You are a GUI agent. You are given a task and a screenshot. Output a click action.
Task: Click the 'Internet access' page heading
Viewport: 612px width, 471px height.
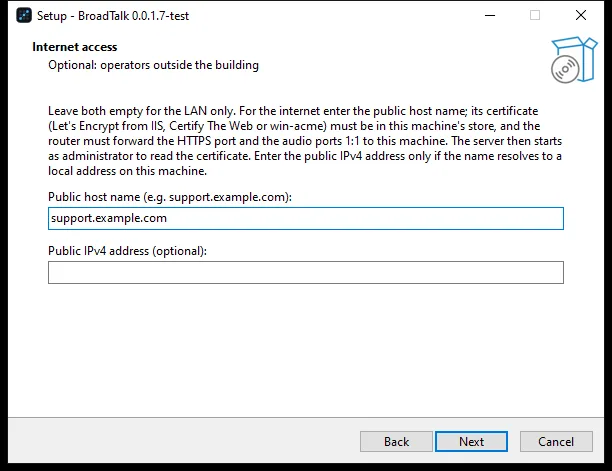75,47
